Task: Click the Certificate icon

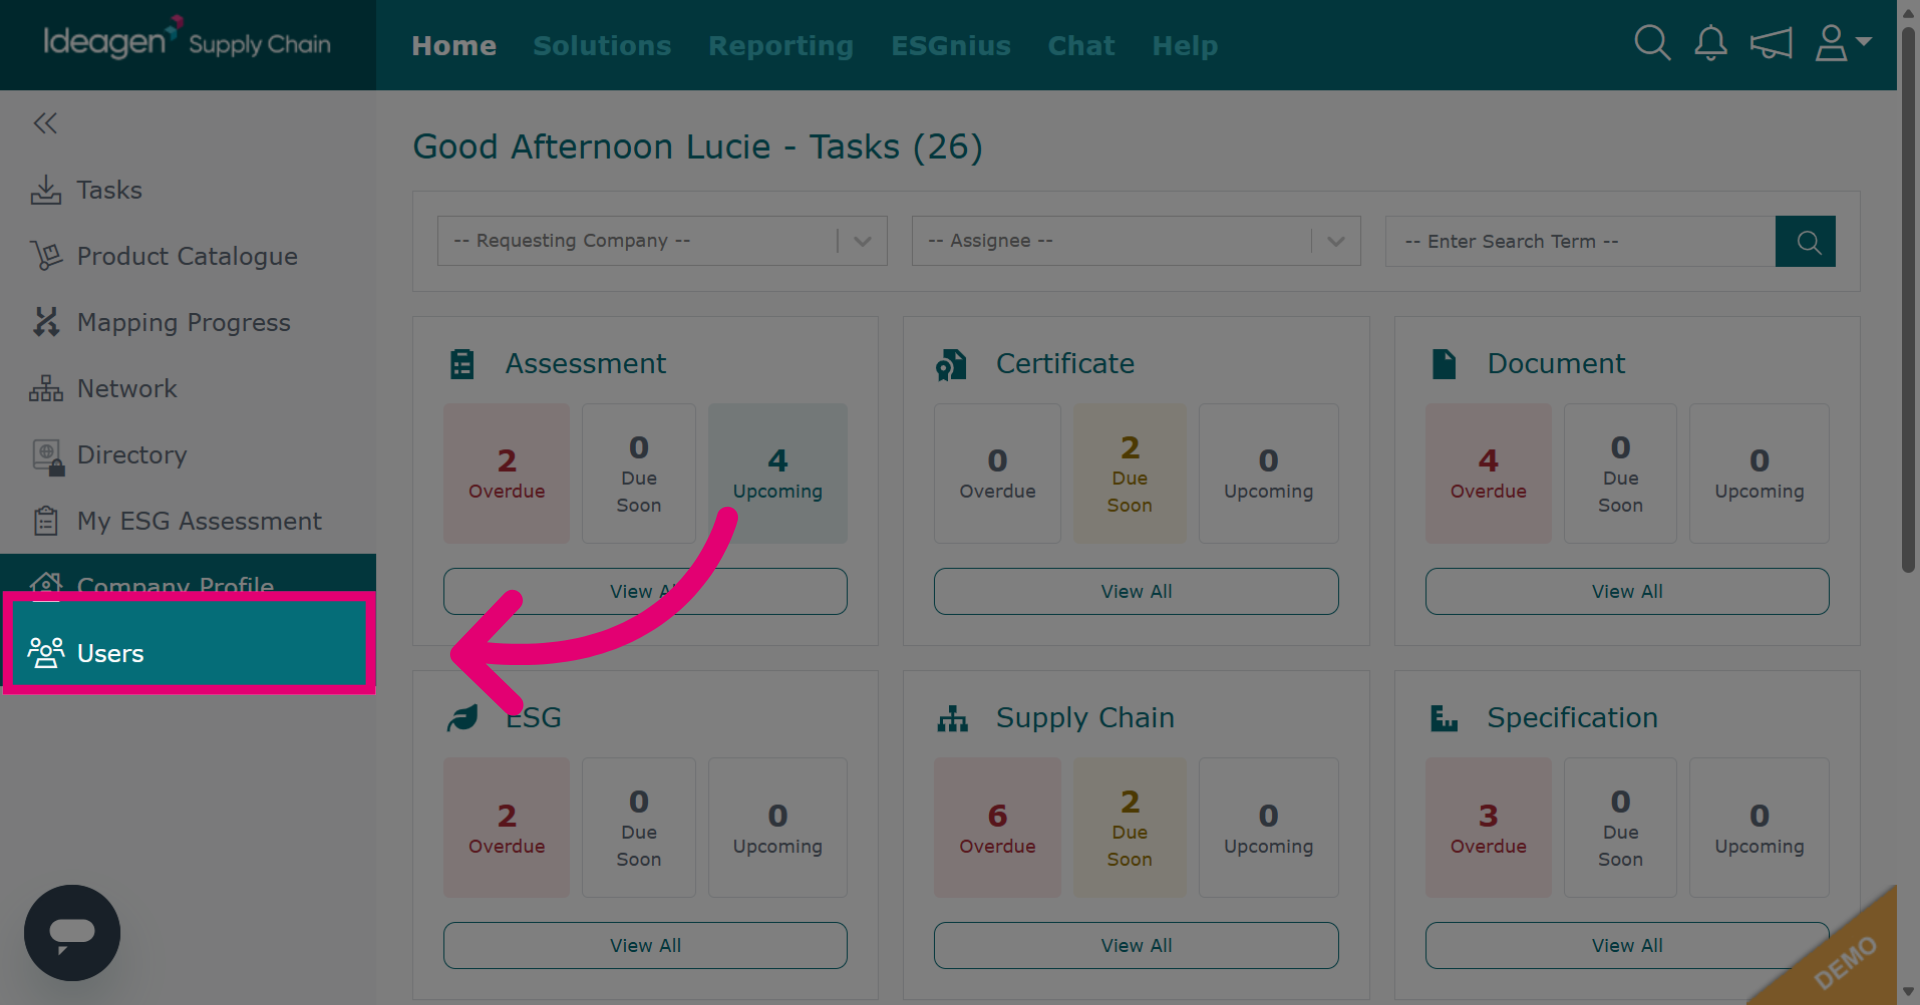Action: 951,364
